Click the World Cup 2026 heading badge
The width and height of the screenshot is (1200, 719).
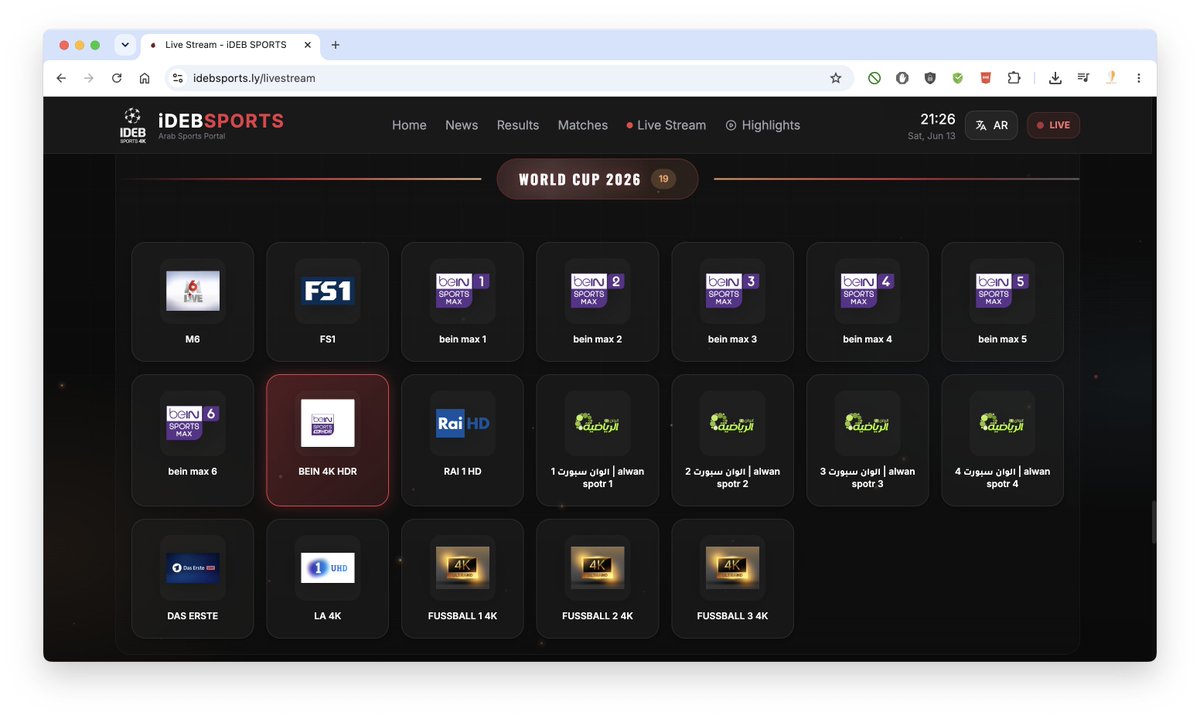pyautogui.click(x=597, y=179)
